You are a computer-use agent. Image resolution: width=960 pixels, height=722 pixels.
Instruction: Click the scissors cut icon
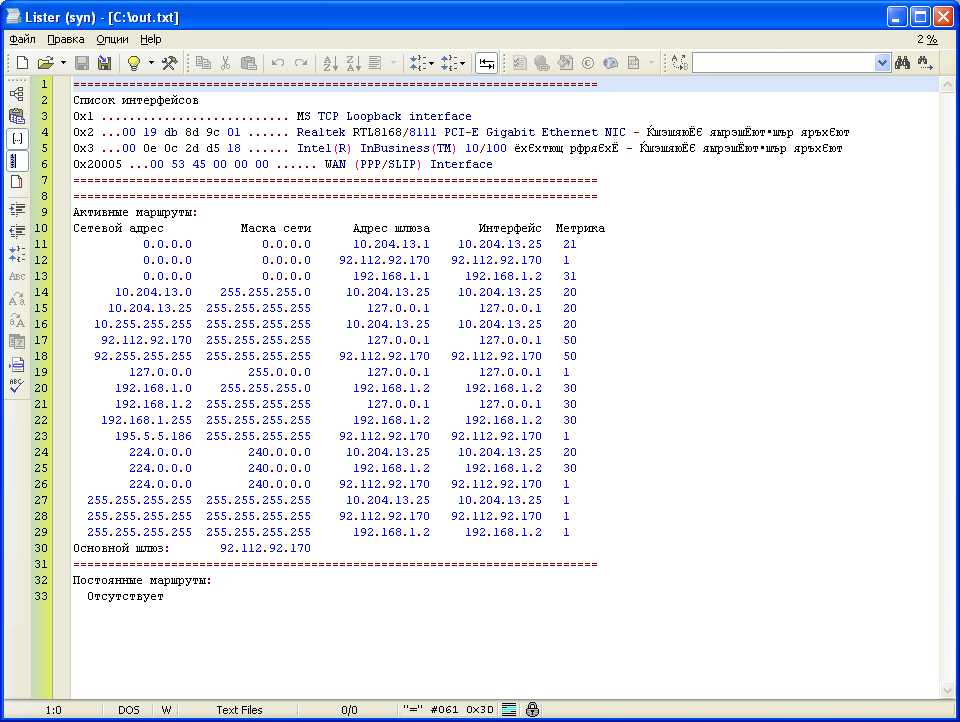(x=225, y=62)
